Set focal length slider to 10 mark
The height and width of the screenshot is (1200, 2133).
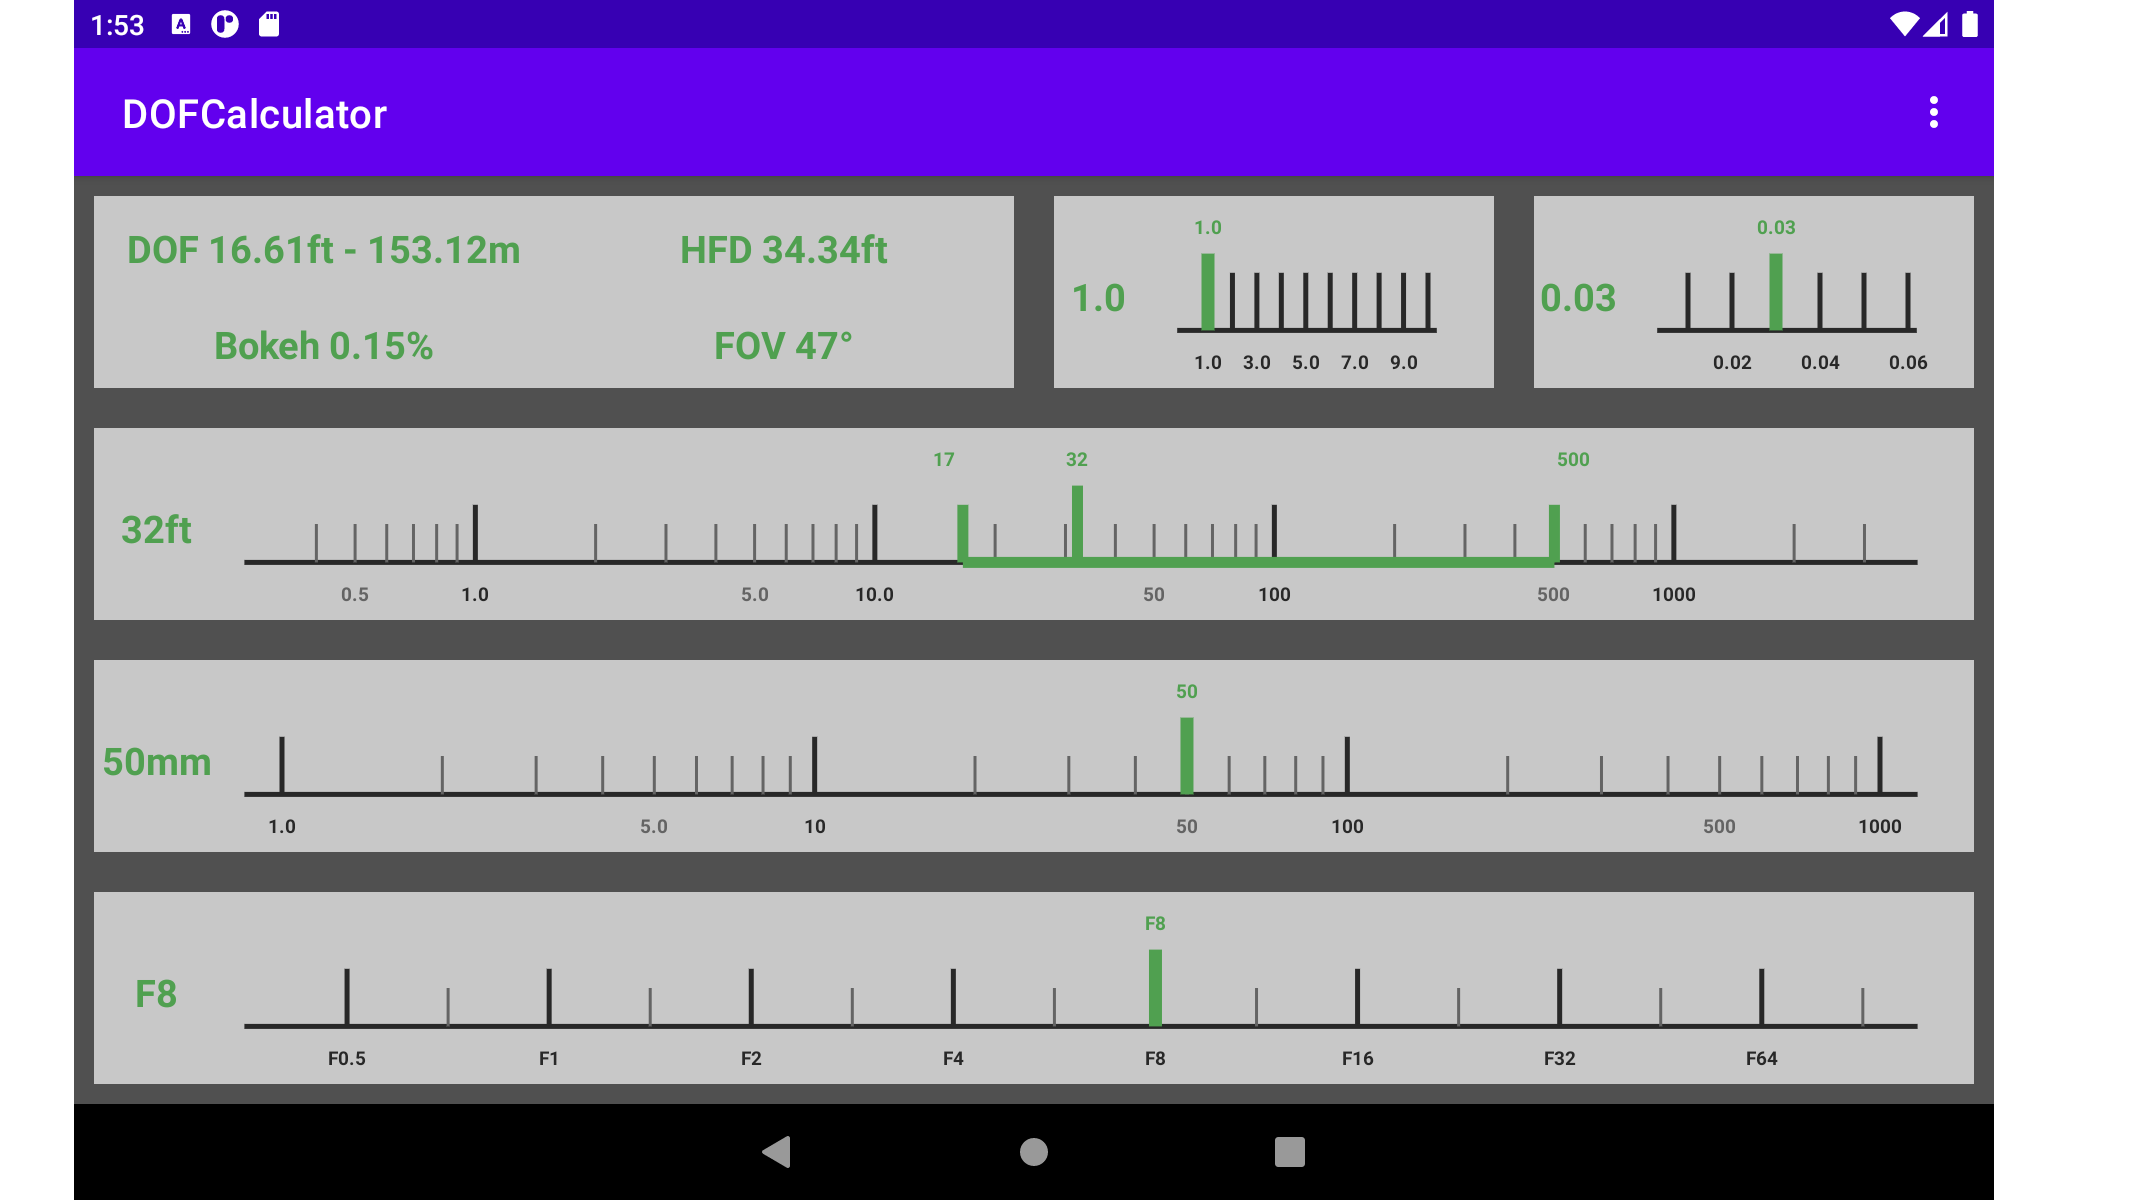coord(814,765)
